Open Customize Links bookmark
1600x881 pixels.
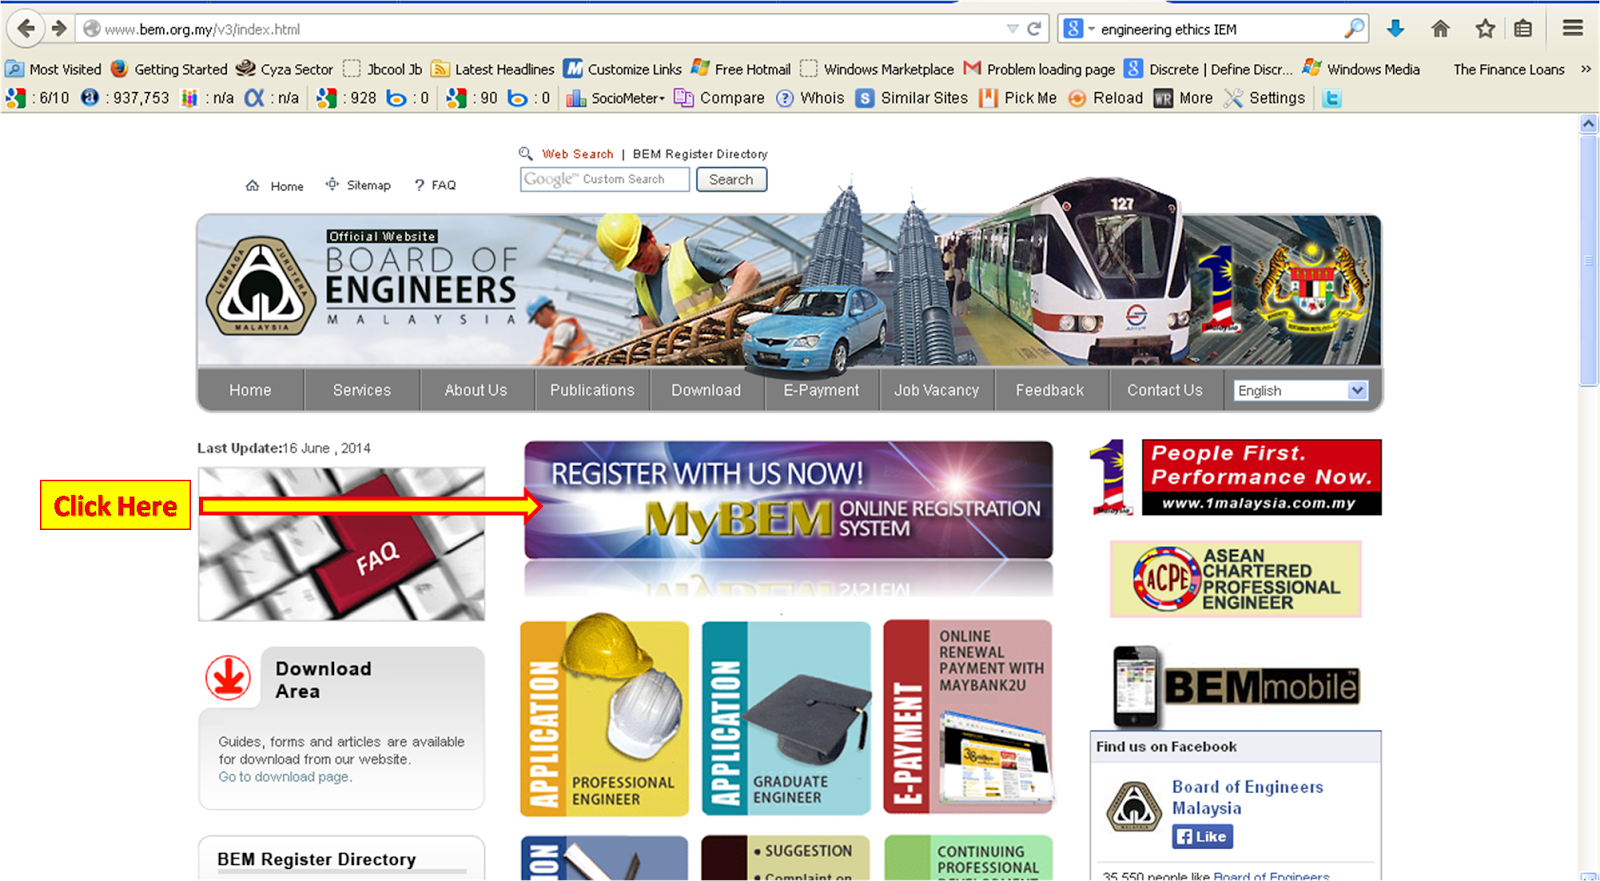(x=622, y=69)
